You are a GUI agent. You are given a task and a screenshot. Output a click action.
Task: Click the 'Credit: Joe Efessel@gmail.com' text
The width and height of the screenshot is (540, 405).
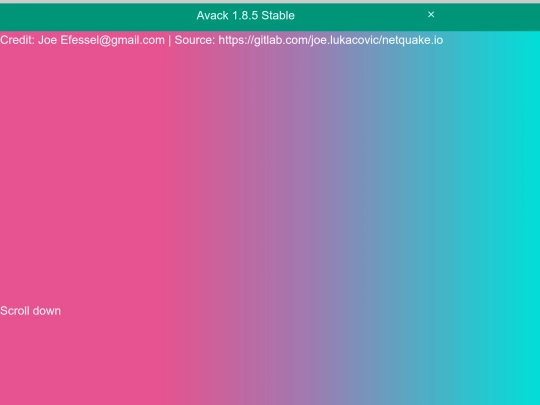coord(82,40)
